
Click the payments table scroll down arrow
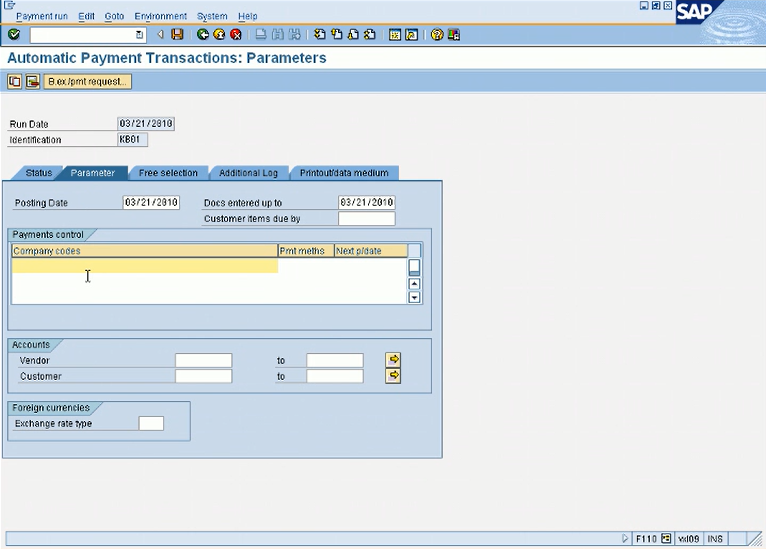[414, 297]
